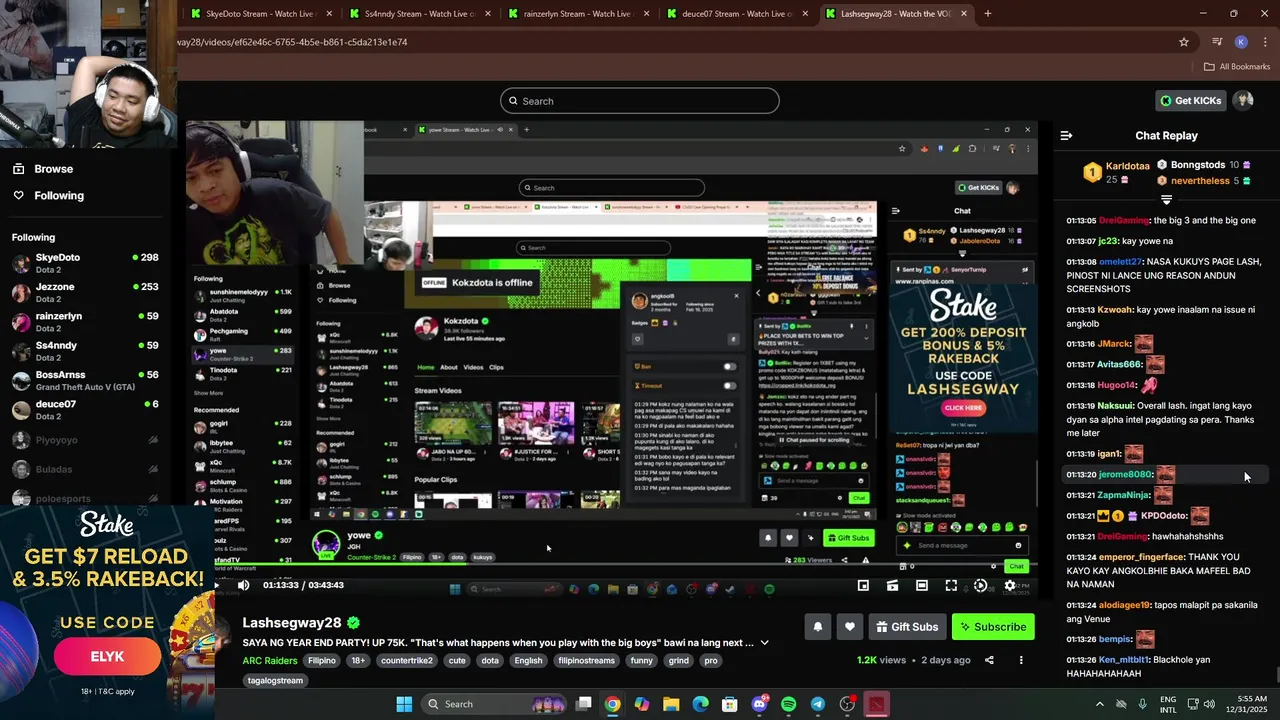Viewport: 1280px width, 720px height.
Task: Open the Chrome profile avatar
Action: pyautogui.click(x=1241, y=42)
